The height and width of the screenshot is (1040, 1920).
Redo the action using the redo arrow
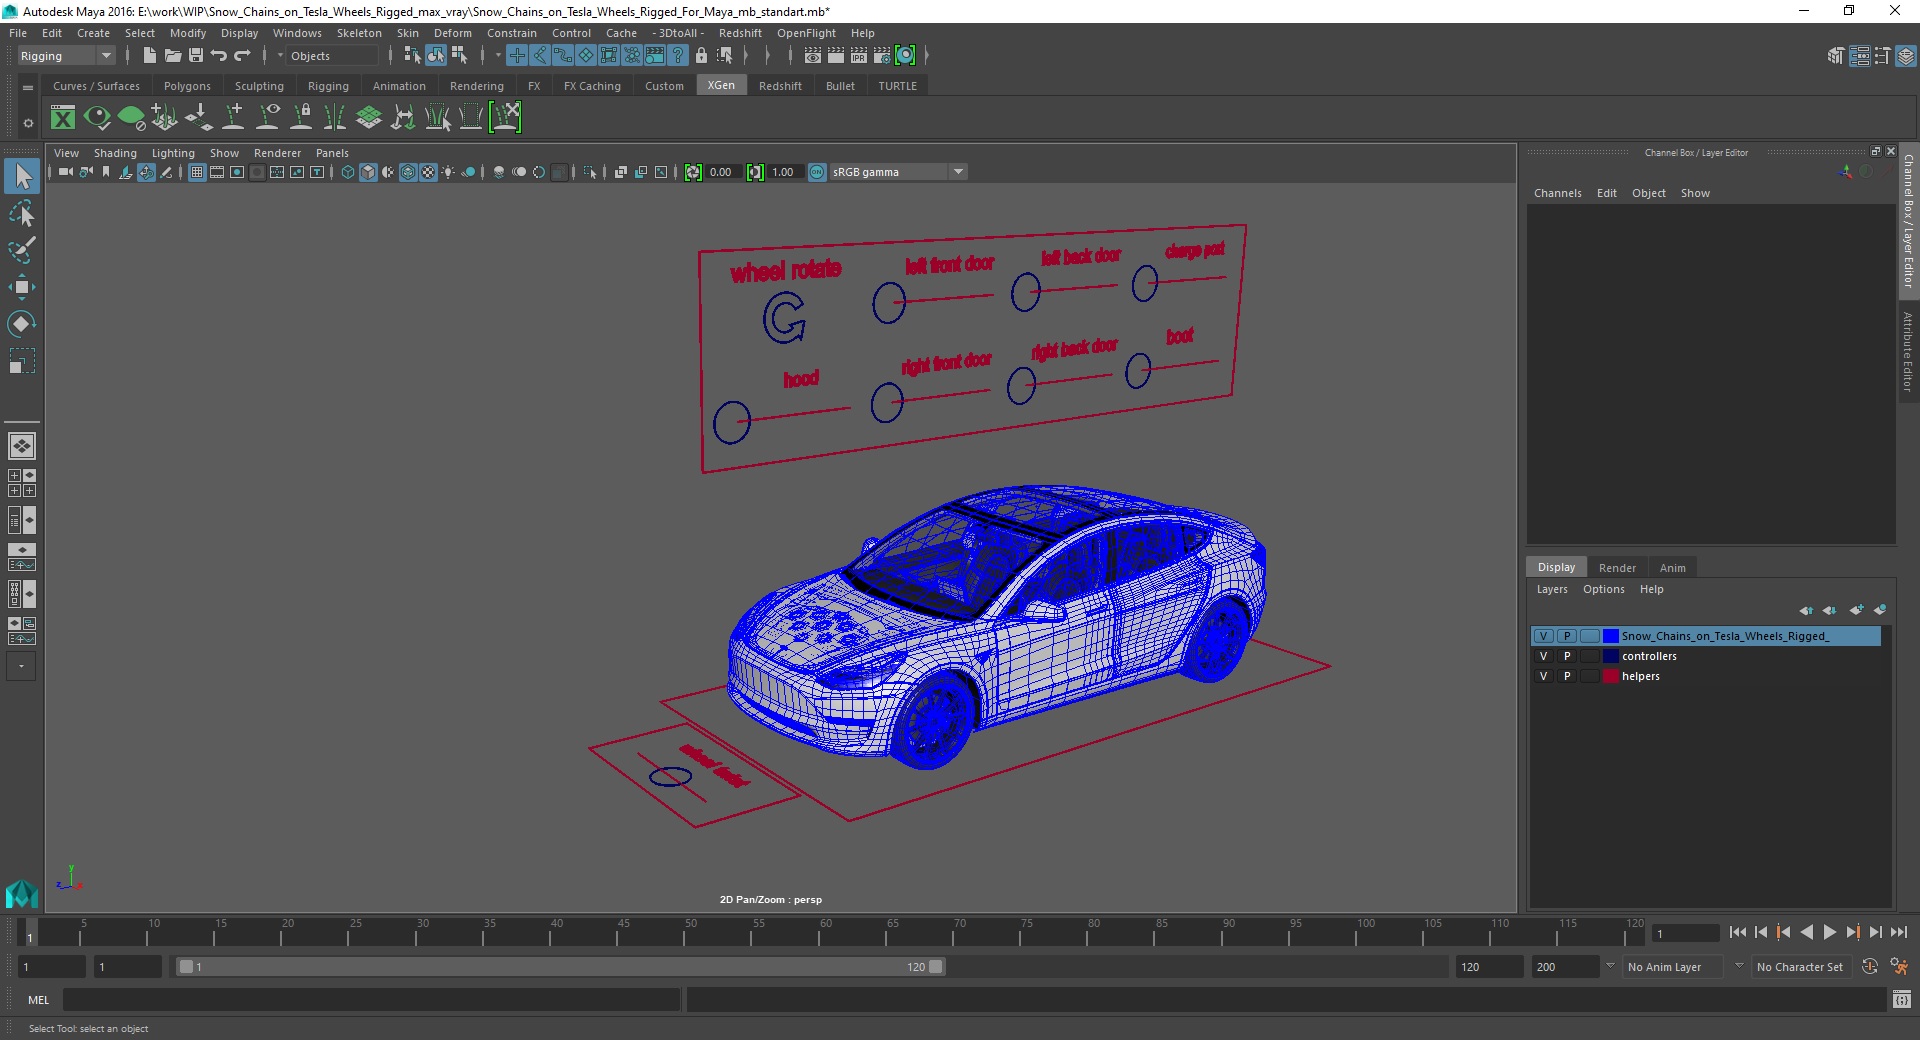(242, 56)
